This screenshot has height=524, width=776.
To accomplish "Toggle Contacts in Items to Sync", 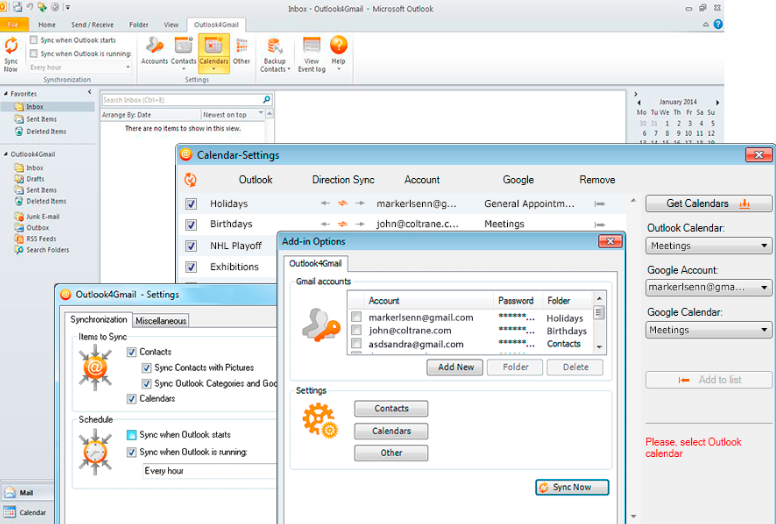I will click(x=131, y=352).
